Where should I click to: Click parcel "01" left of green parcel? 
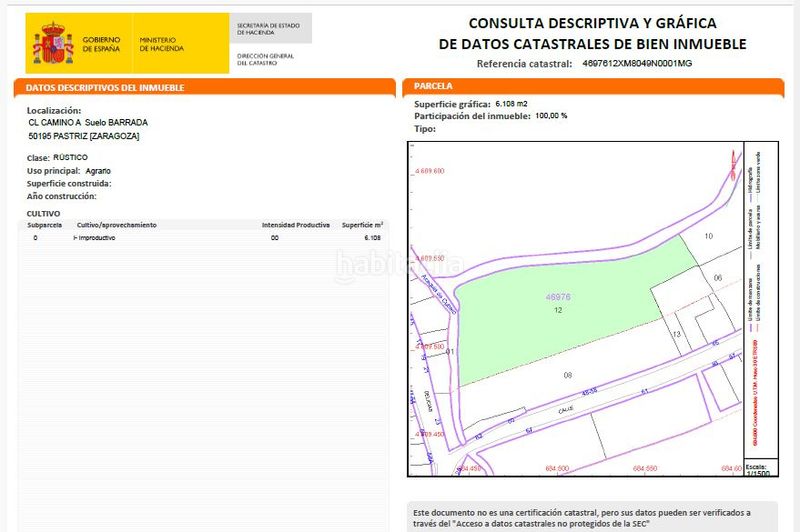(449, 351)
